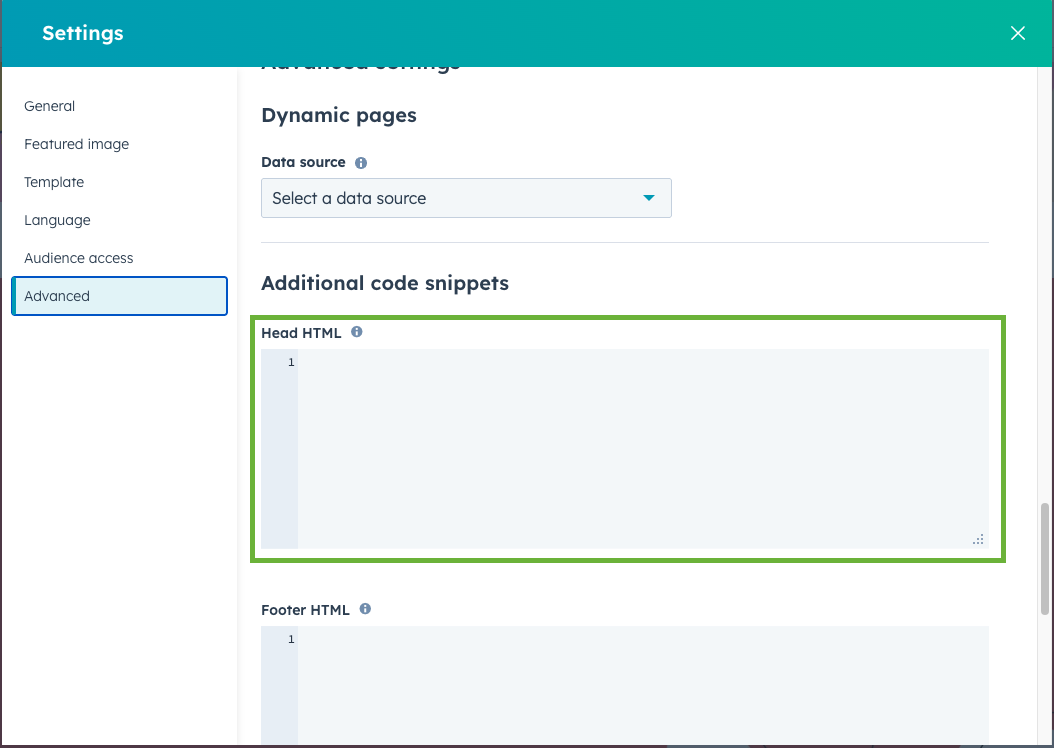Click the highlighted Advanced sidebar item
The image size is (1054, 748).
[x=57, y=296]
